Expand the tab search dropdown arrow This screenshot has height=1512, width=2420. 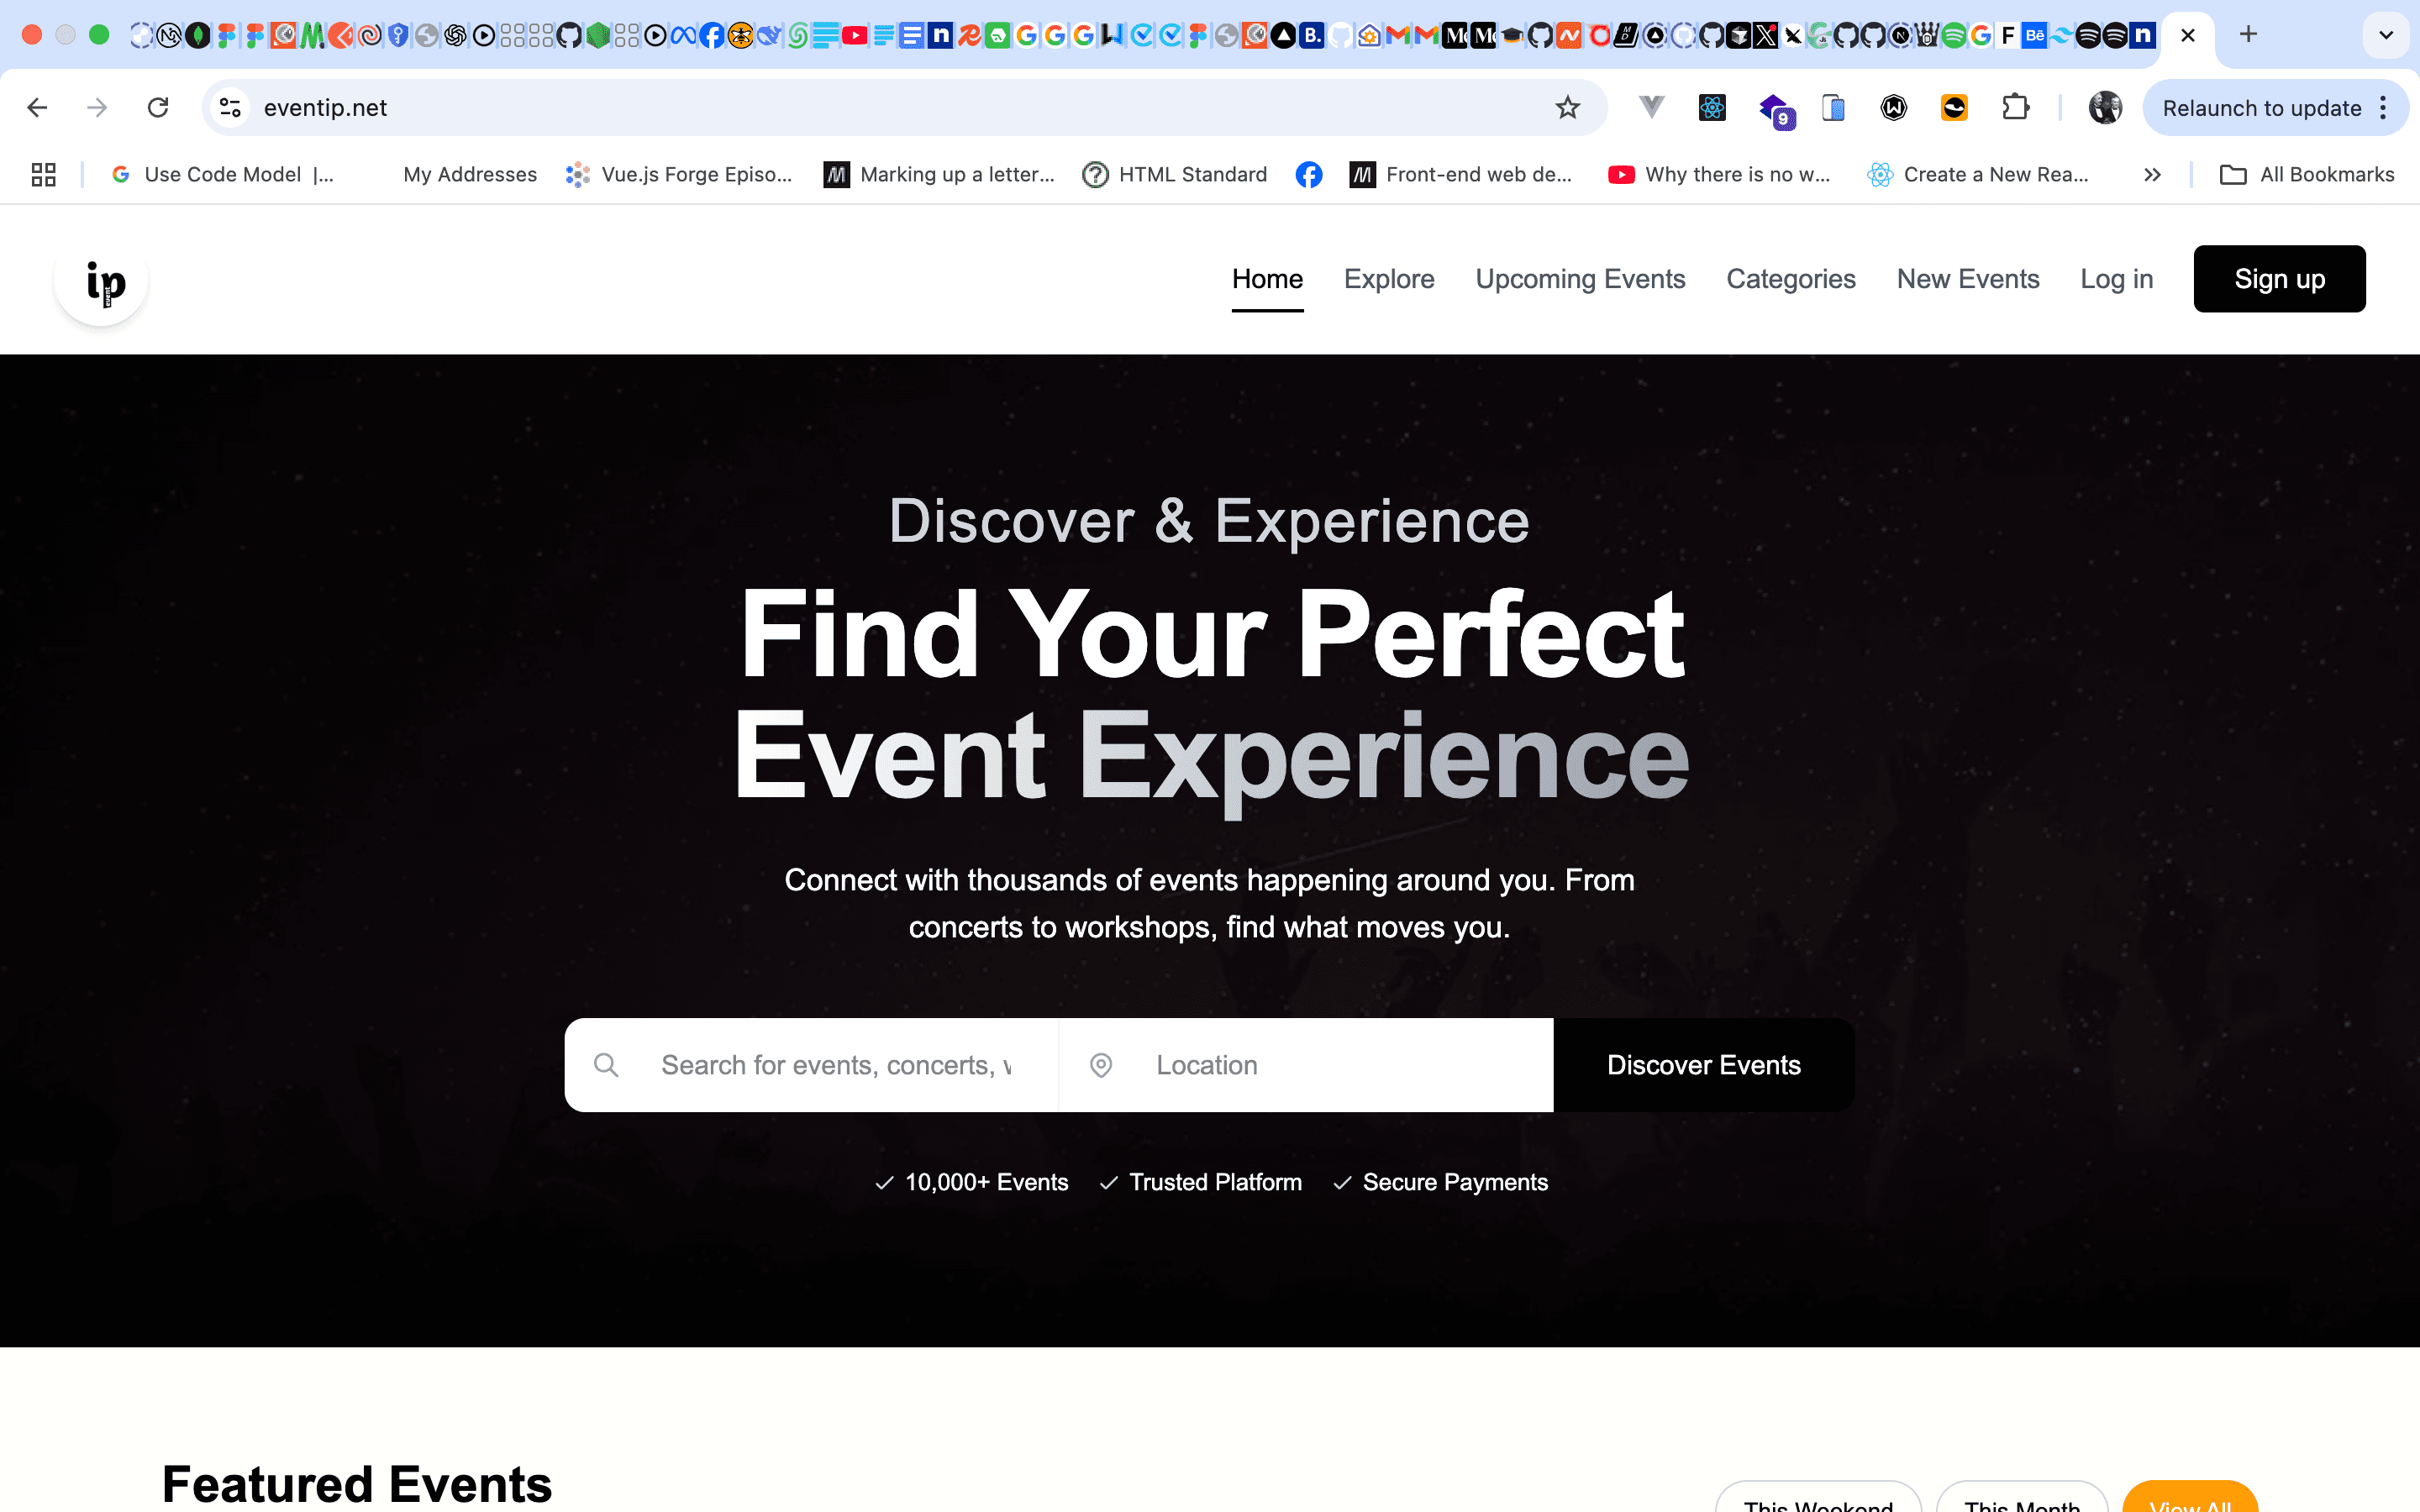[2385, 35]
